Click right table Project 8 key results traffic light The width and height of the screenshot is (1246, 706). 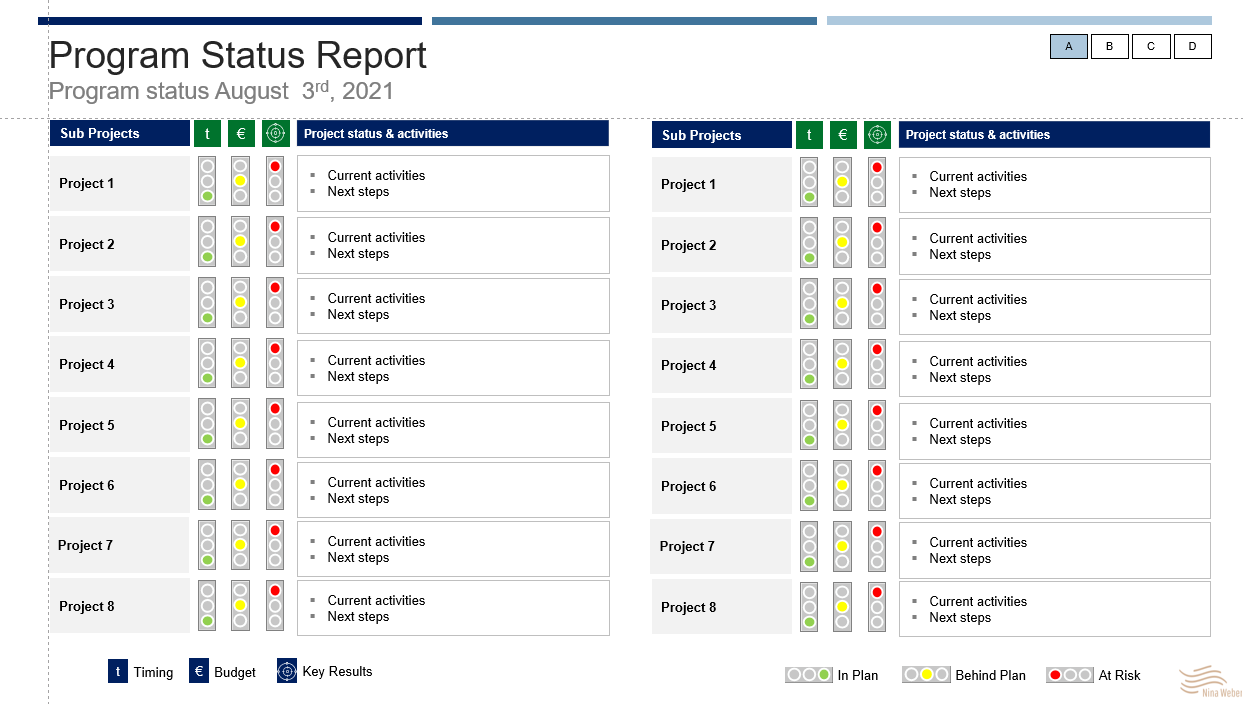(877, 607)
